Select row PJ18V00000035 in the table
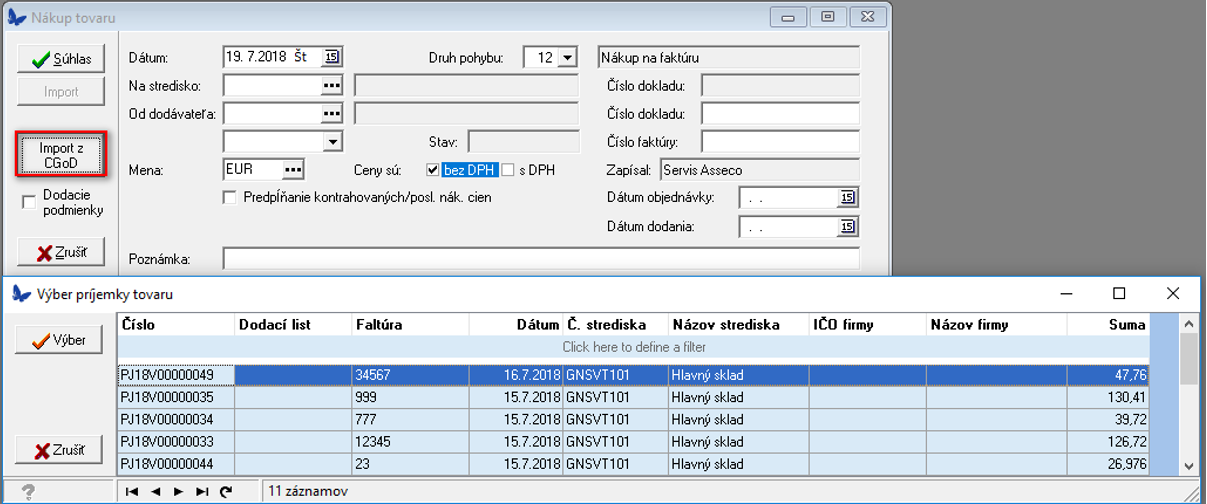1207x504 pixels. [176, 397]
